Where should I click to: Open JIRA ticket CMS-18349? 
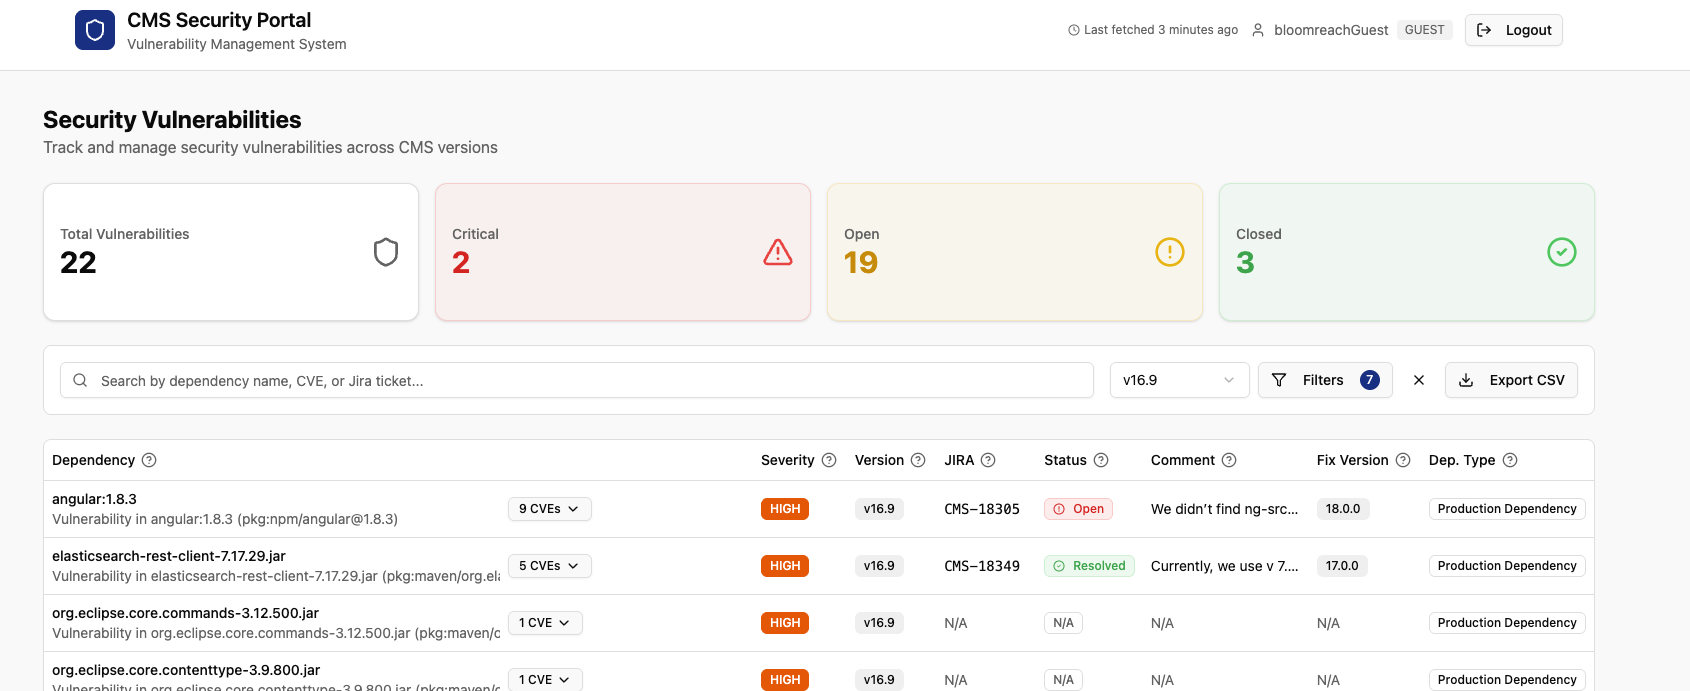tap(982, 566)
